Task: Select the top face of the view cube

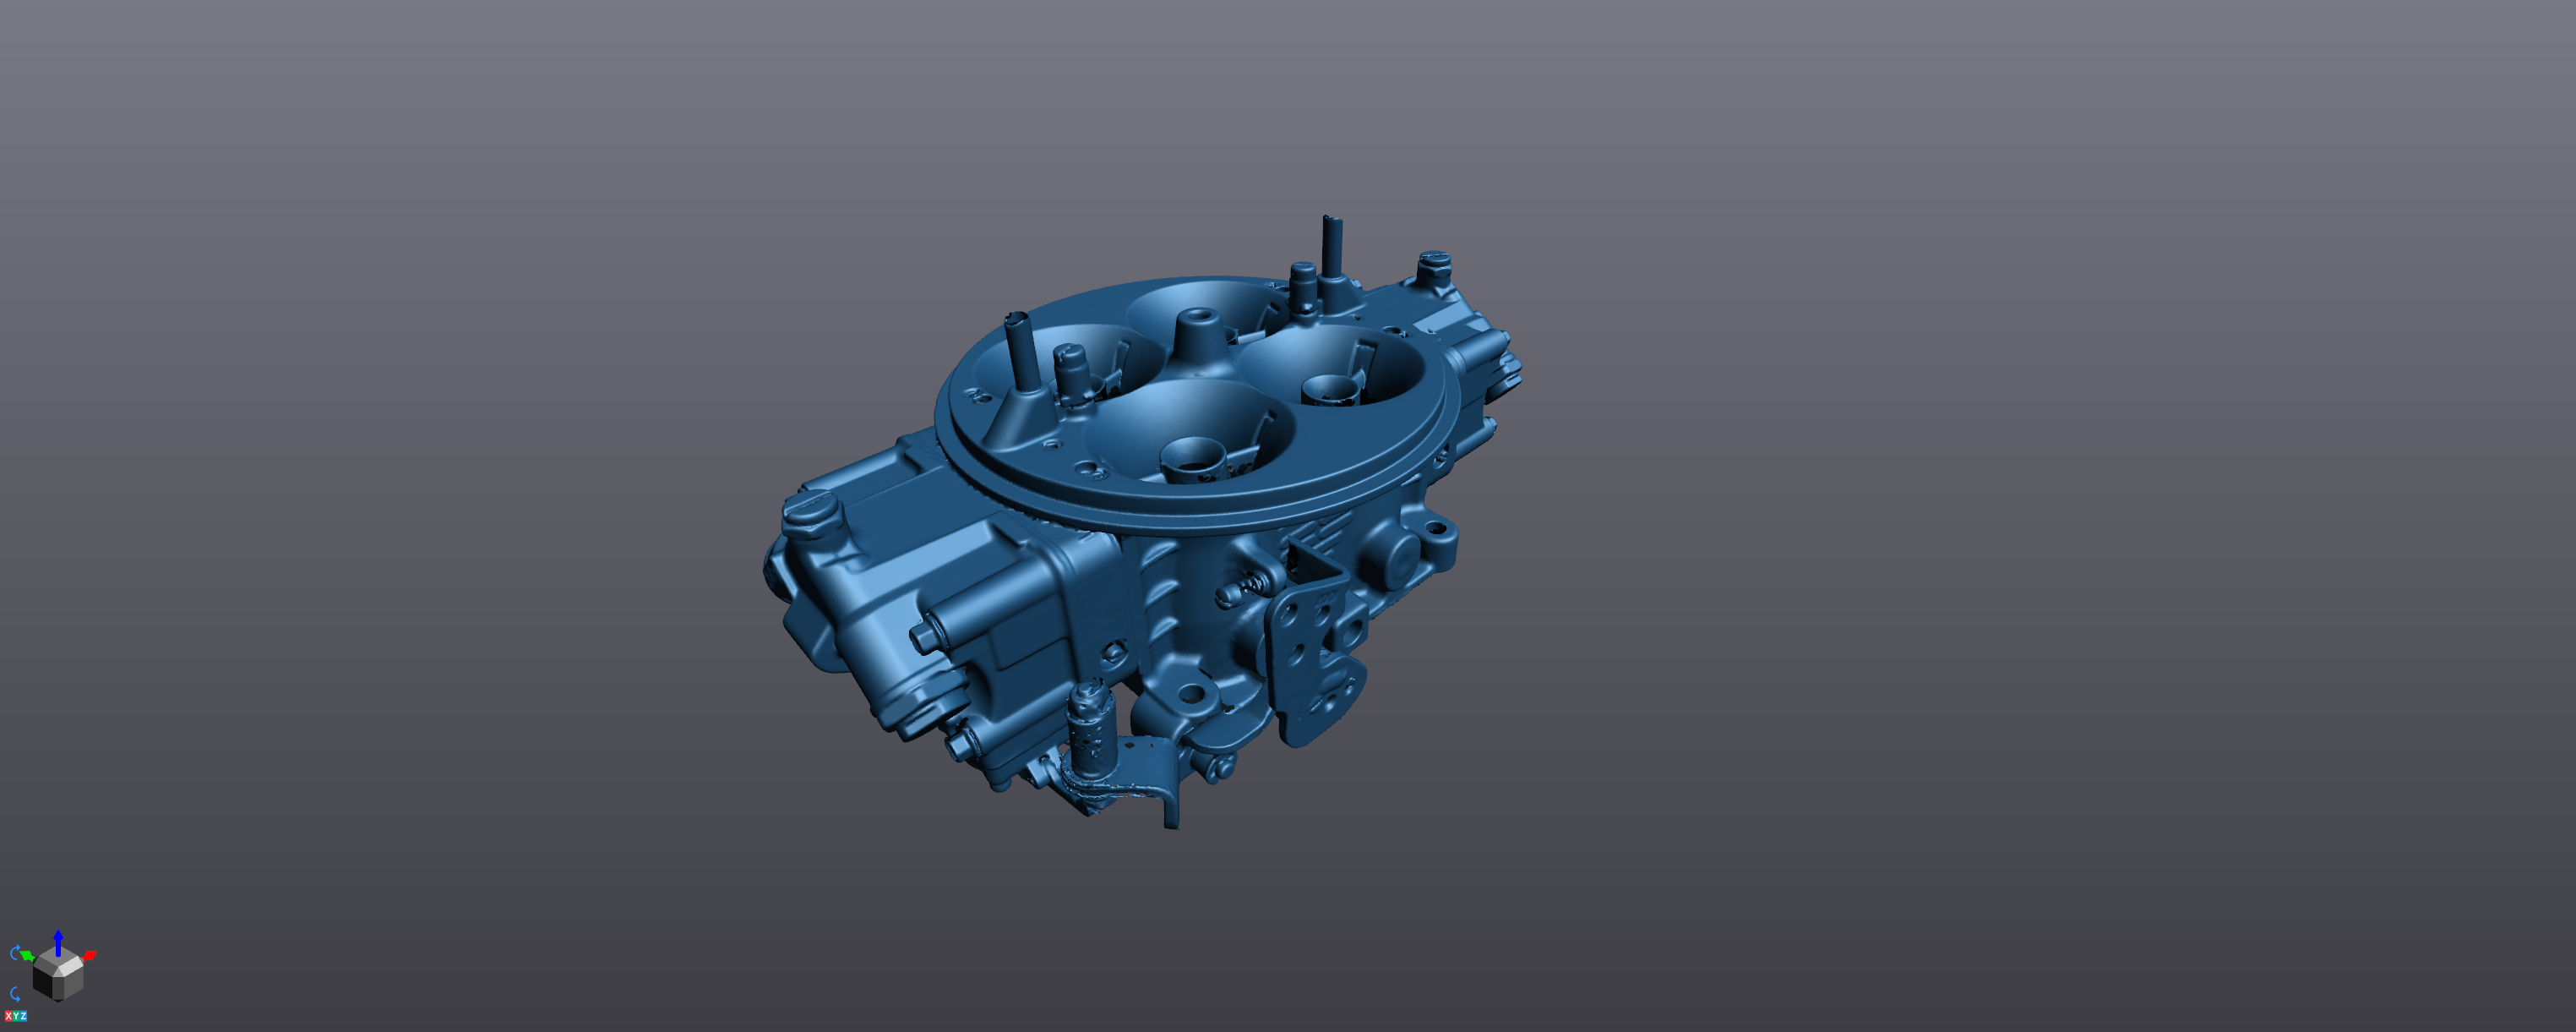Action: (x=58, y=961)
